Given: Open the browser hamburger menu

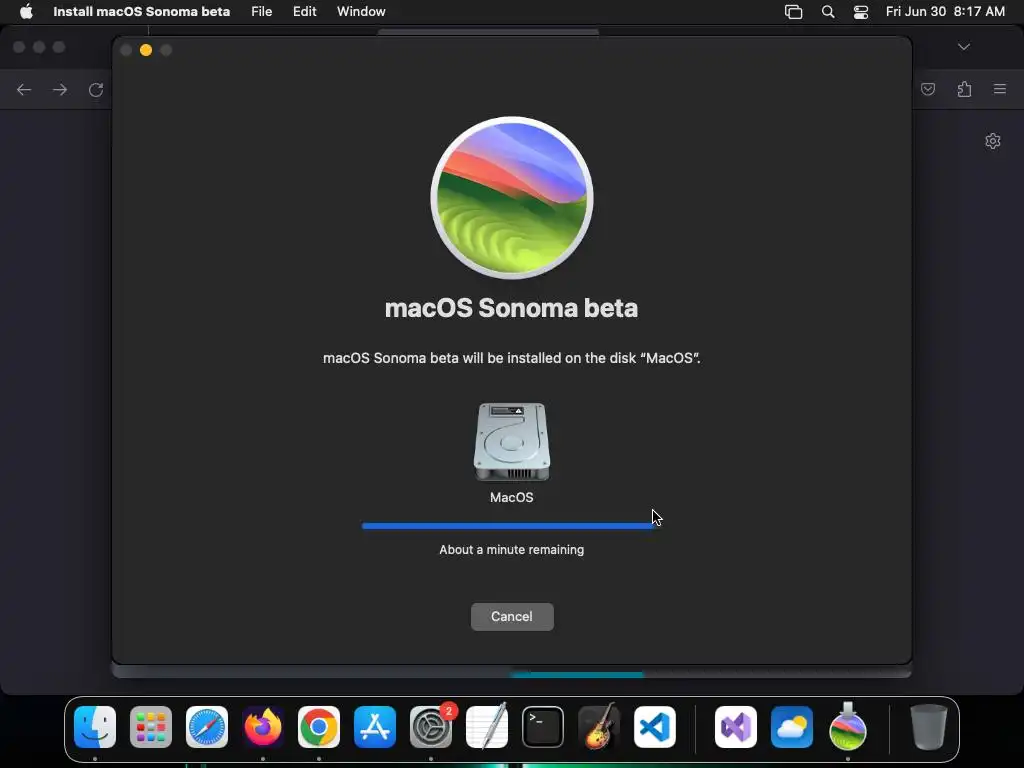Looking at the screenshot, I should (x=1000, y=89).
